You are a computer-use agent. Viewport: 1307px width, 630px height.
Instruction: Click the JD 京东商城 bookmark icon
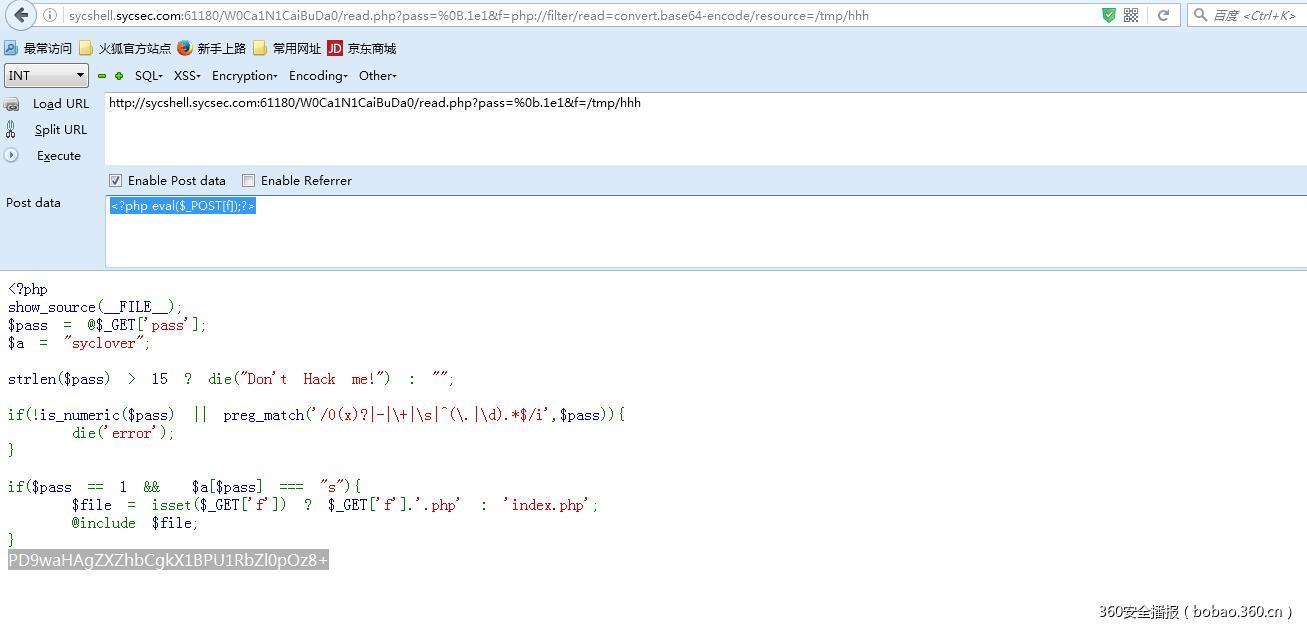point(335,48)
